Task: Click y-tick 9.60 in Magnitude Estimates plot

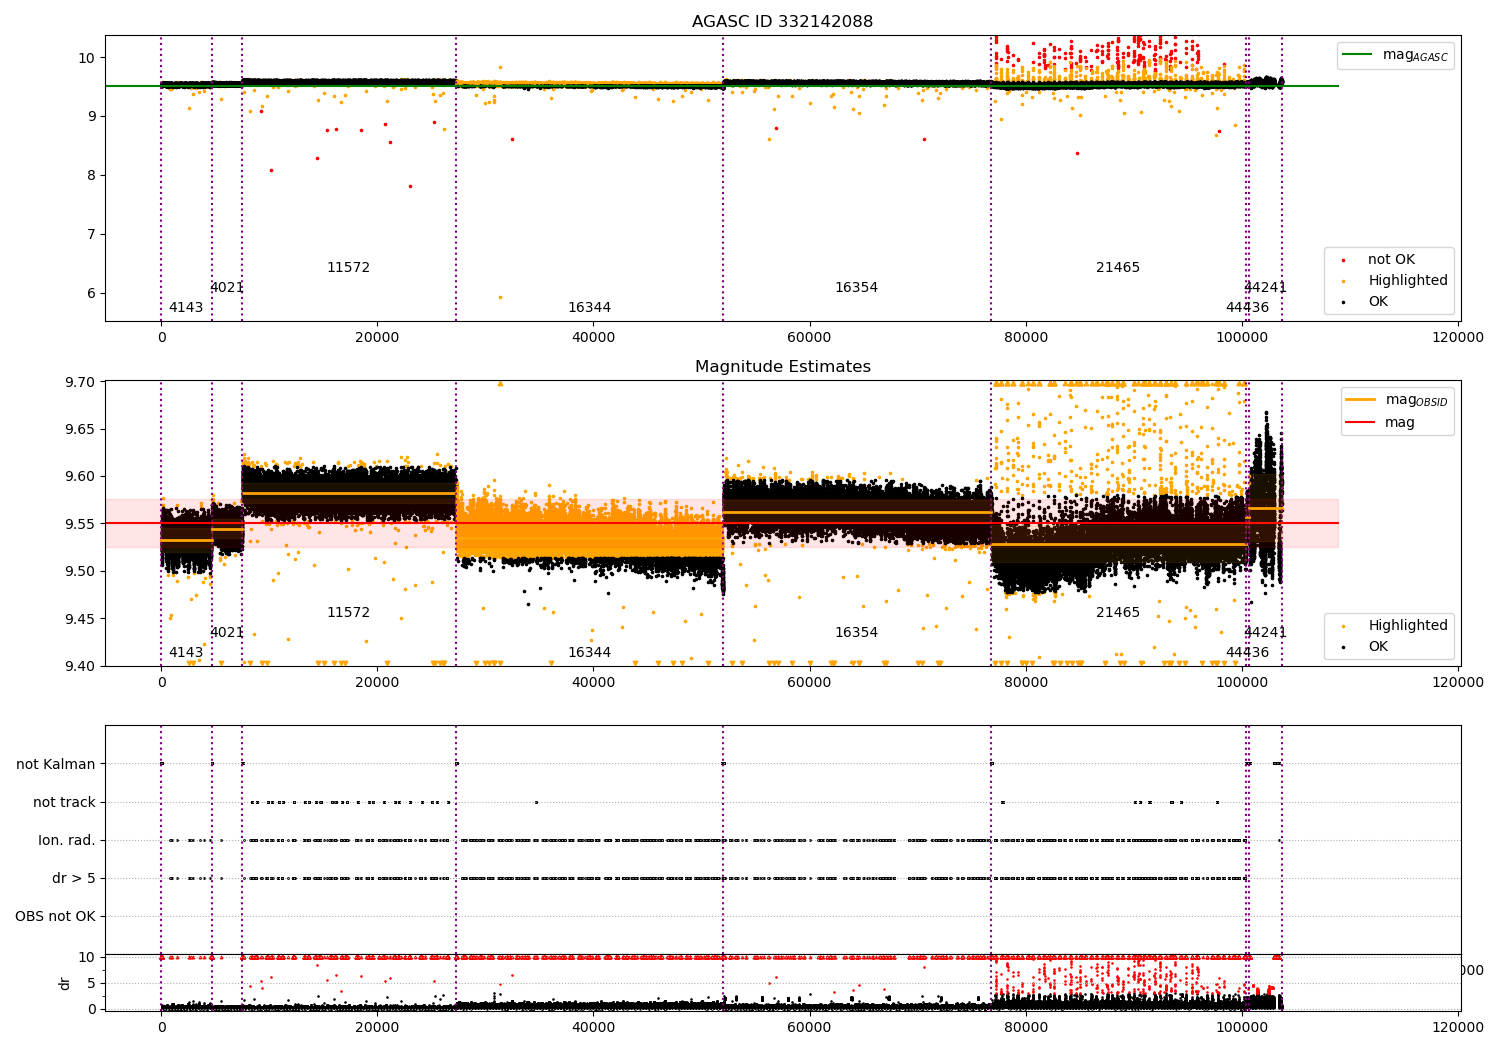Action: tap(79, 477)
